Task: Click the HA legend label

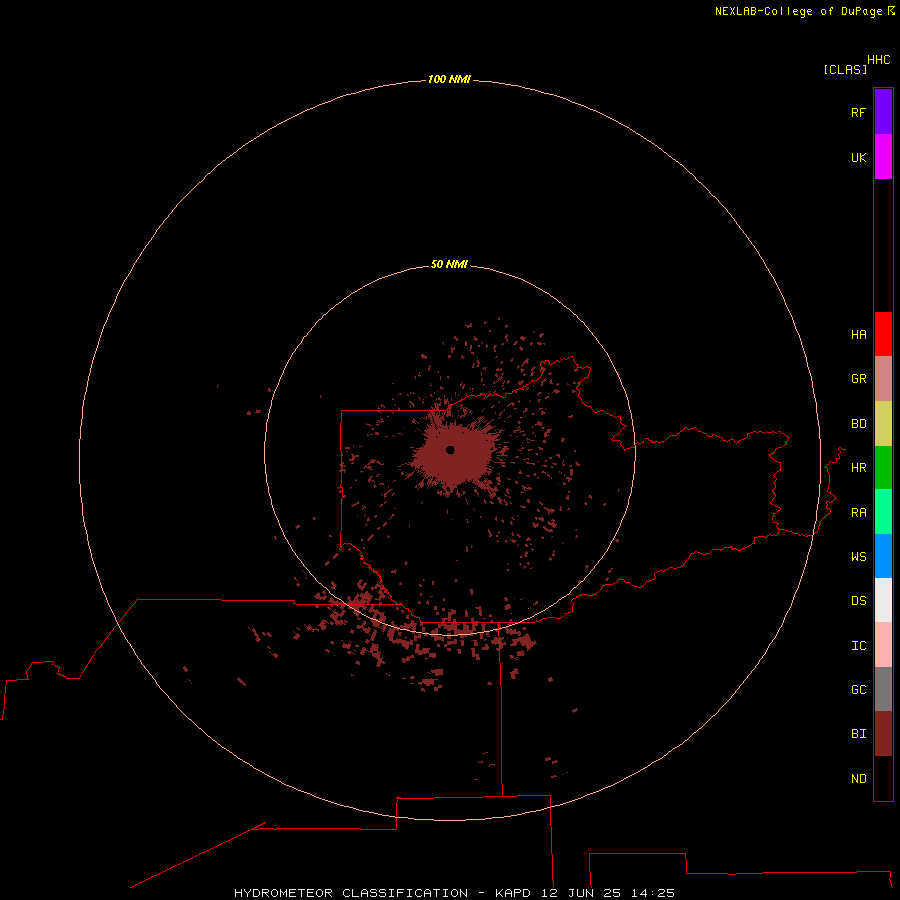Action: 858,335
